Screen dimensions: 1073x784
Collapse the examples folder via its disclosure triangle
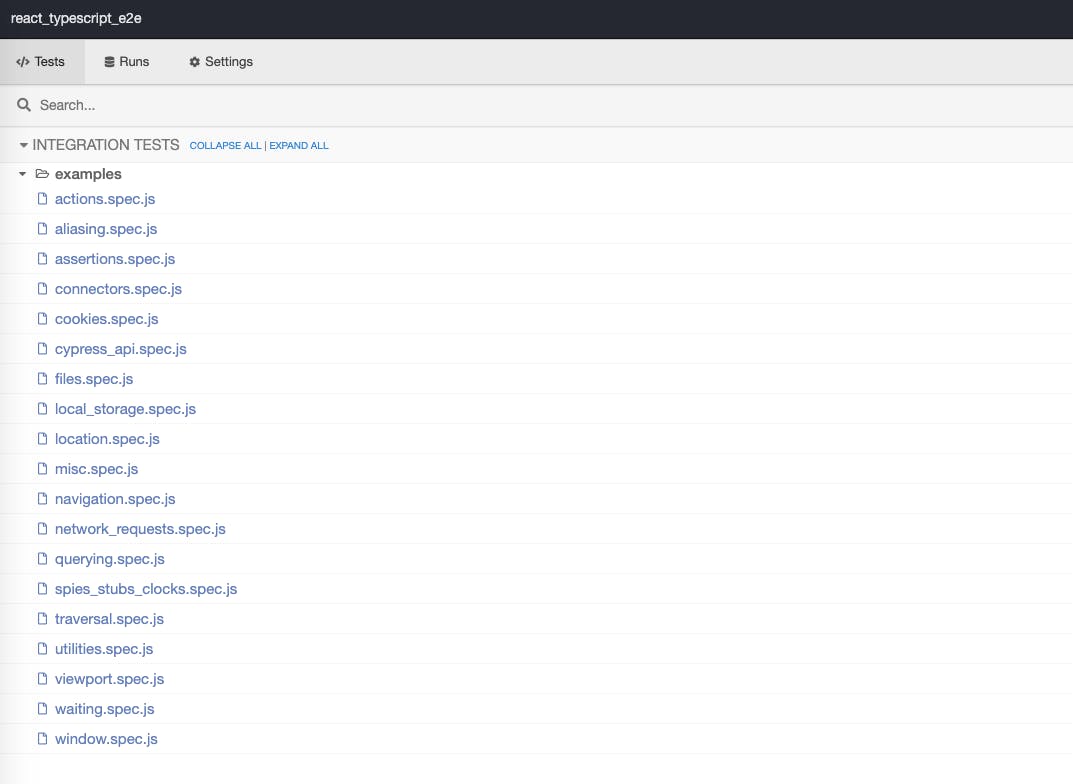pyautogui.click(x=22, y=173)
